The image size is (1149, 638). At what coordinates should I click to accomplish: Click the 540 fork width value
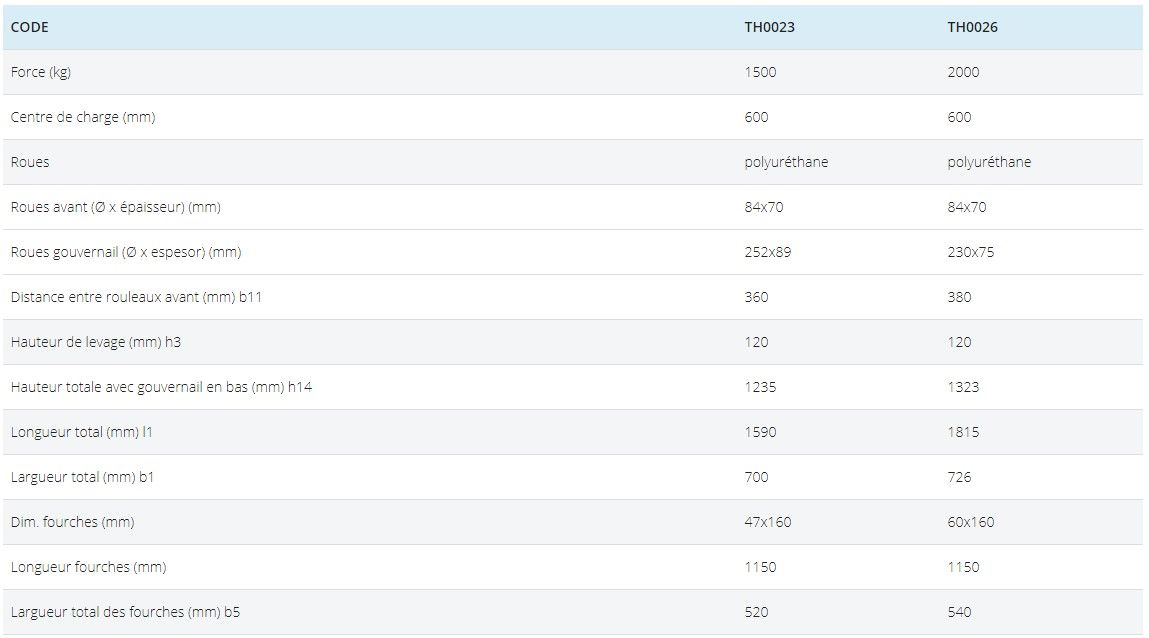[x=959, y=612]
